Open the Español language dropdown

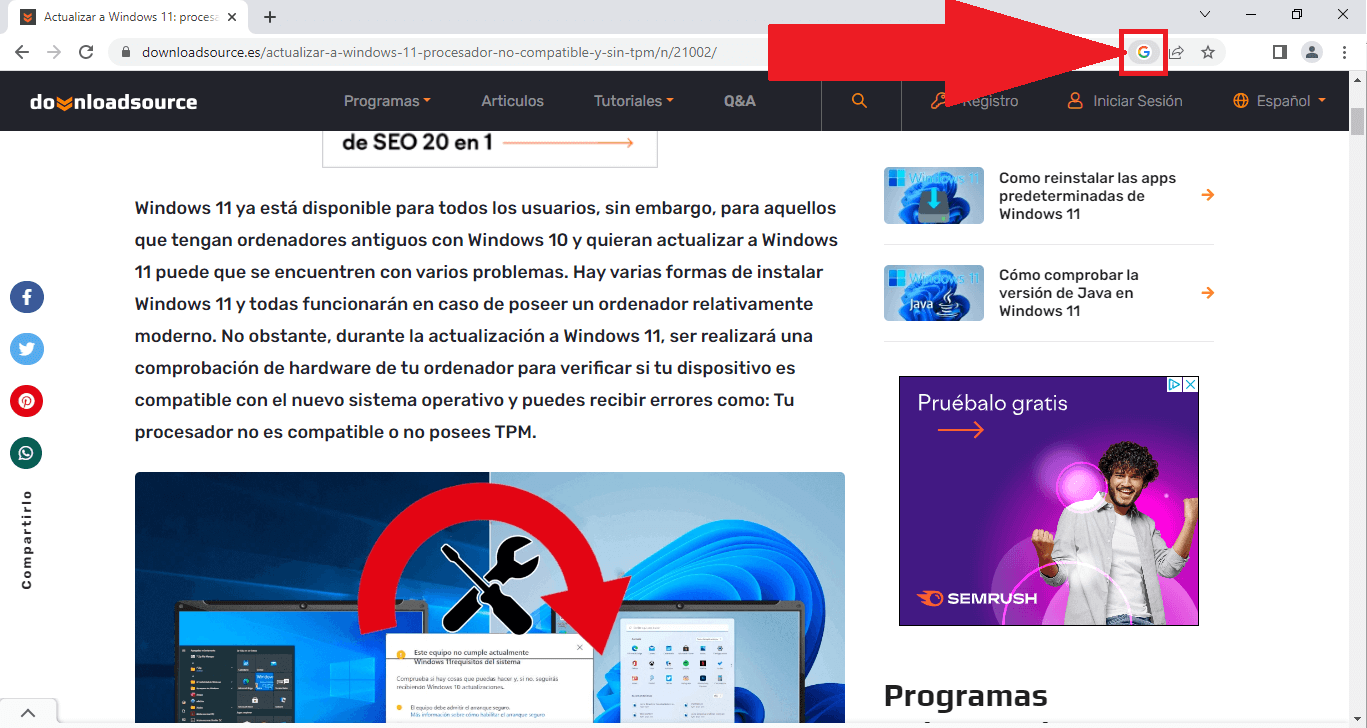pyautogui.click(x=1280, y=101)
